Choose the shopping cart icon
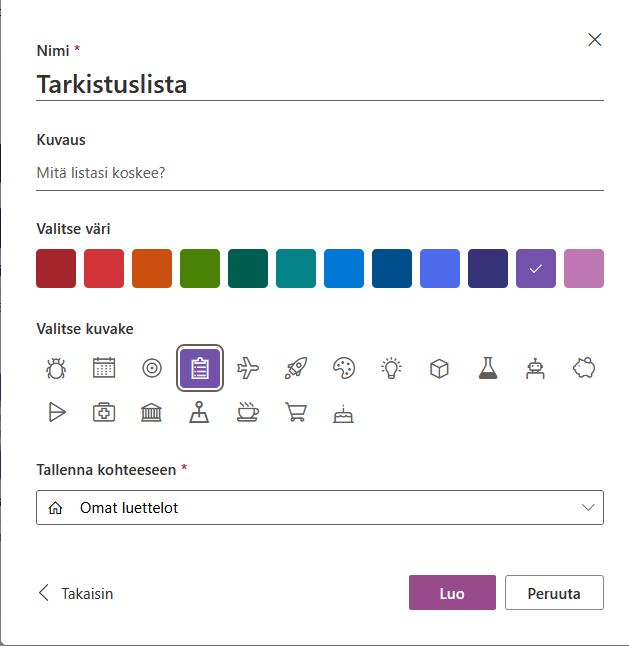The height and width of the screenshot is (646, 629). click(296, 412)
